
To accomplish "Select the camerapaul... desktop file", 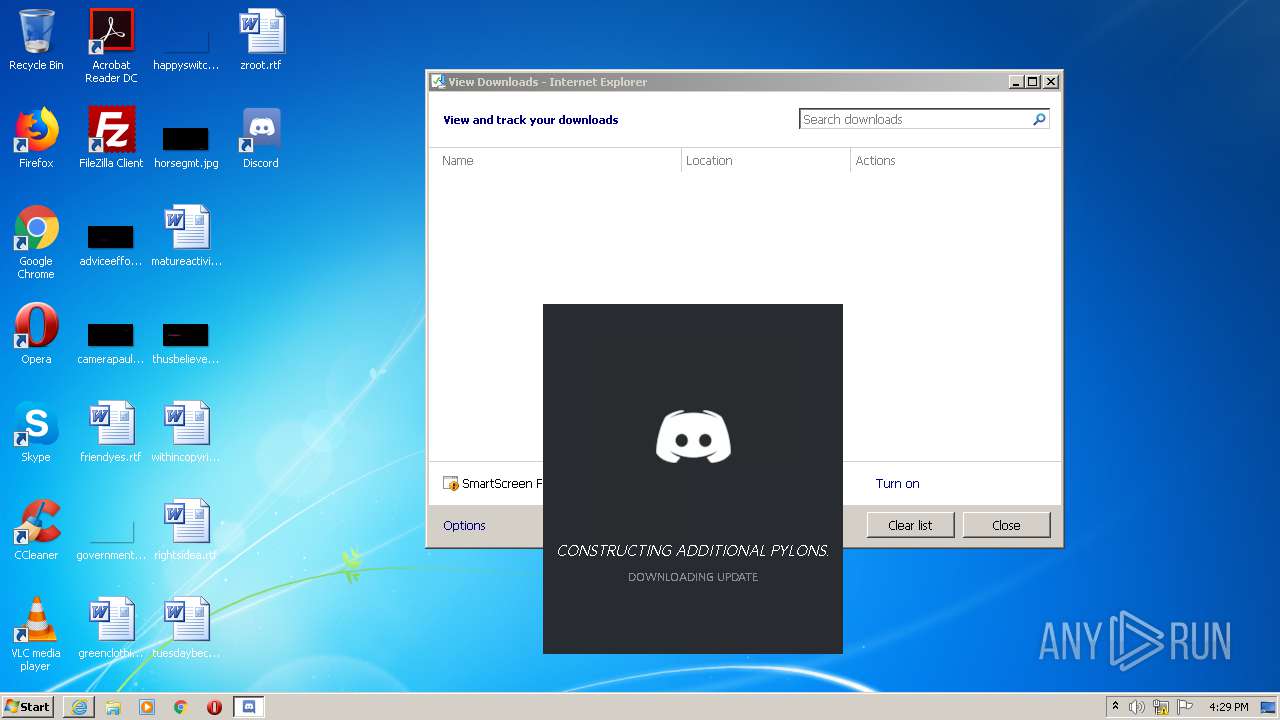I will coord(111,343).
